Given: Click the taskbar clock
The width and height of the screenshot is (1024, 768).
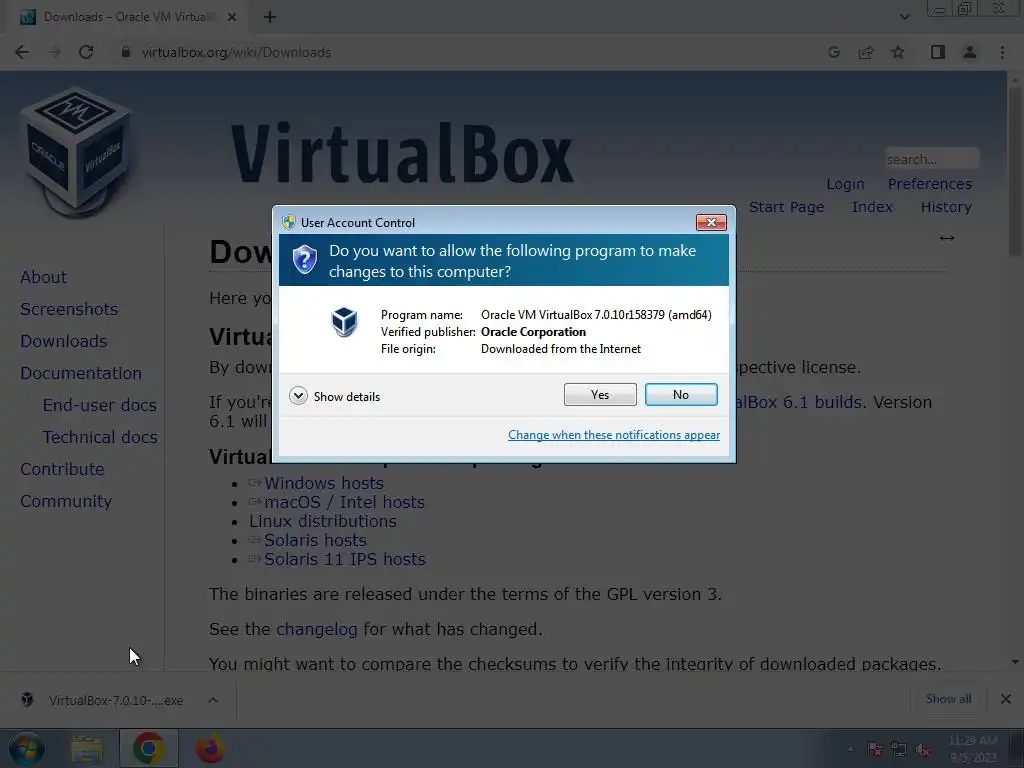Looking at the screenshot, I should [x=973, y=748].
